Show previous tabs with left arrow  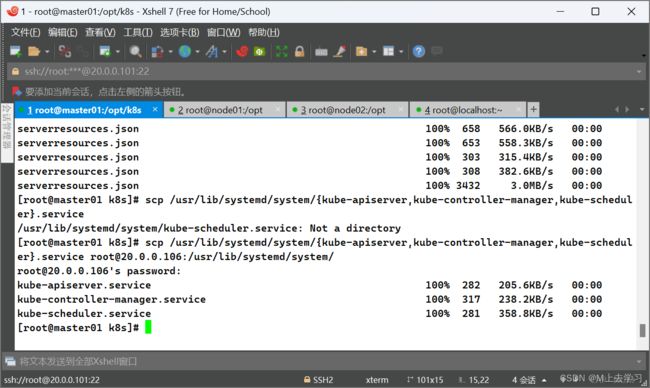[x=617, y=109]
